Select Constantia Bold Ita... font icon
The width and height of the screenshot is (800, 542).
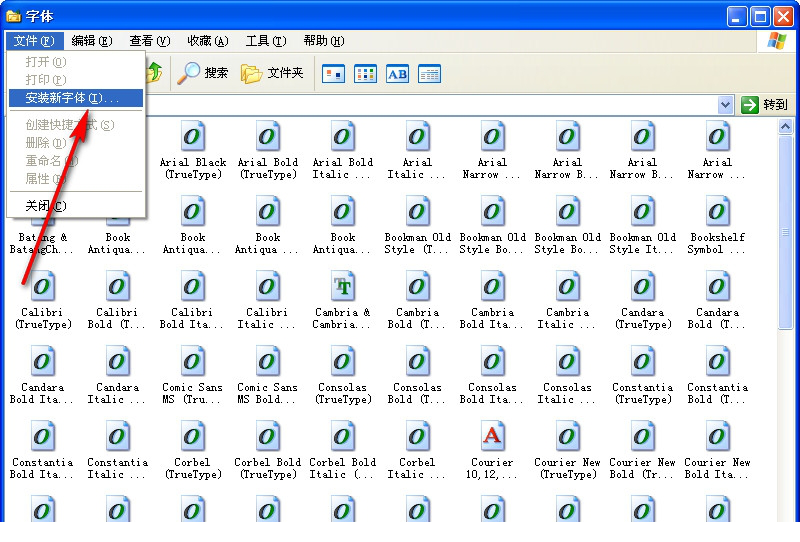coord(43,437)
